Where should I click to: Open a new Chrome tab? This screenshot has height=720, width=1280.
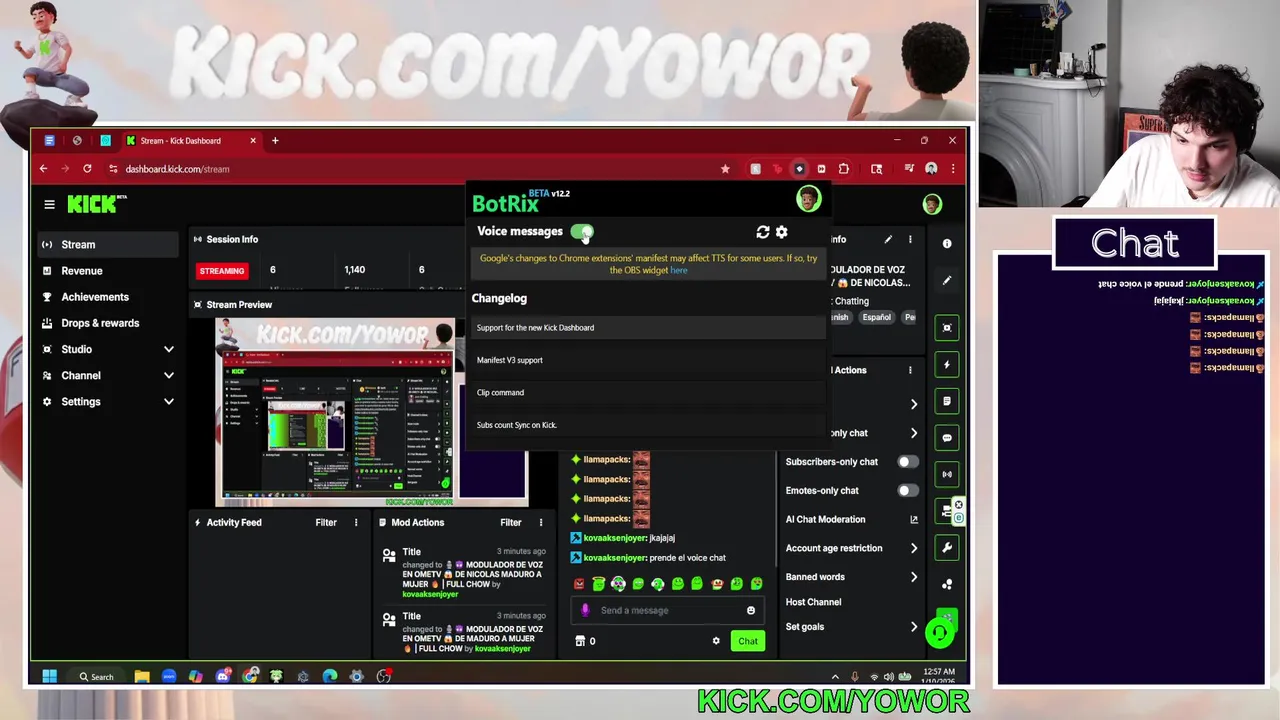click(275, 141)
